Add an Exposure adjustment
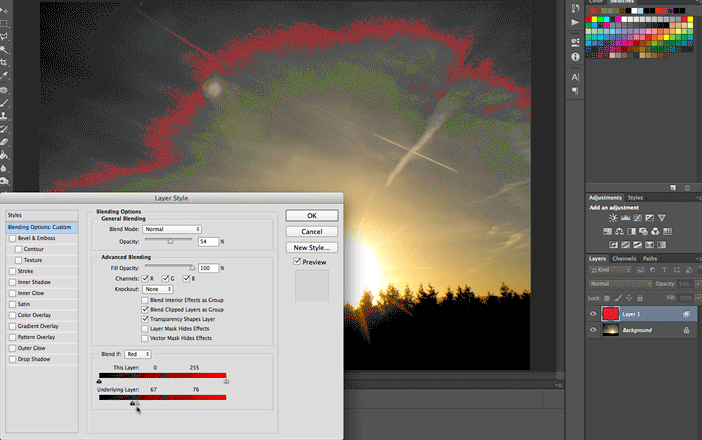The width and height of the screenshot is (702, 440). (x=650, y=218)
